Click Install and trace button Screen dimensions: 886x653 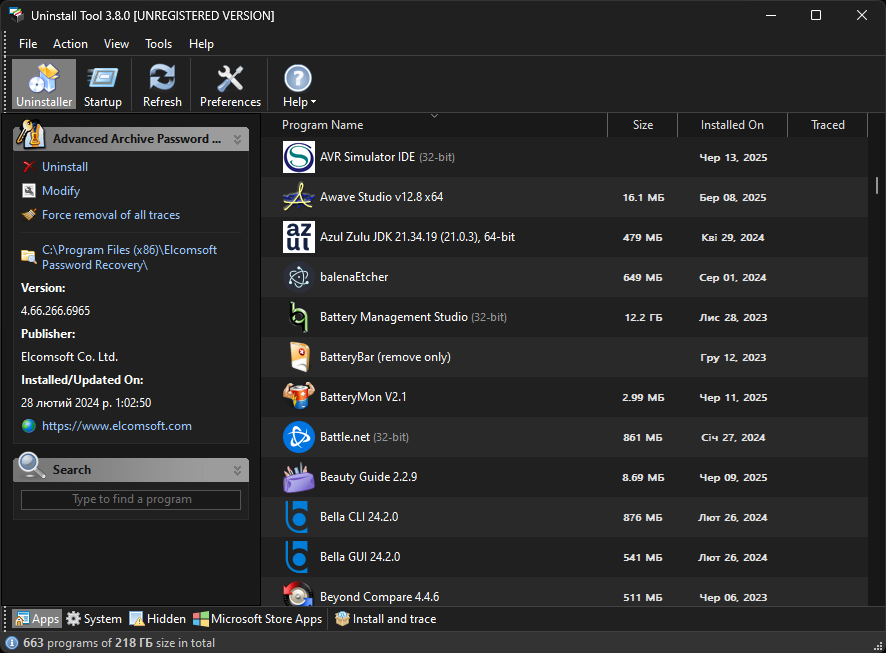click(x=386, y=619)
